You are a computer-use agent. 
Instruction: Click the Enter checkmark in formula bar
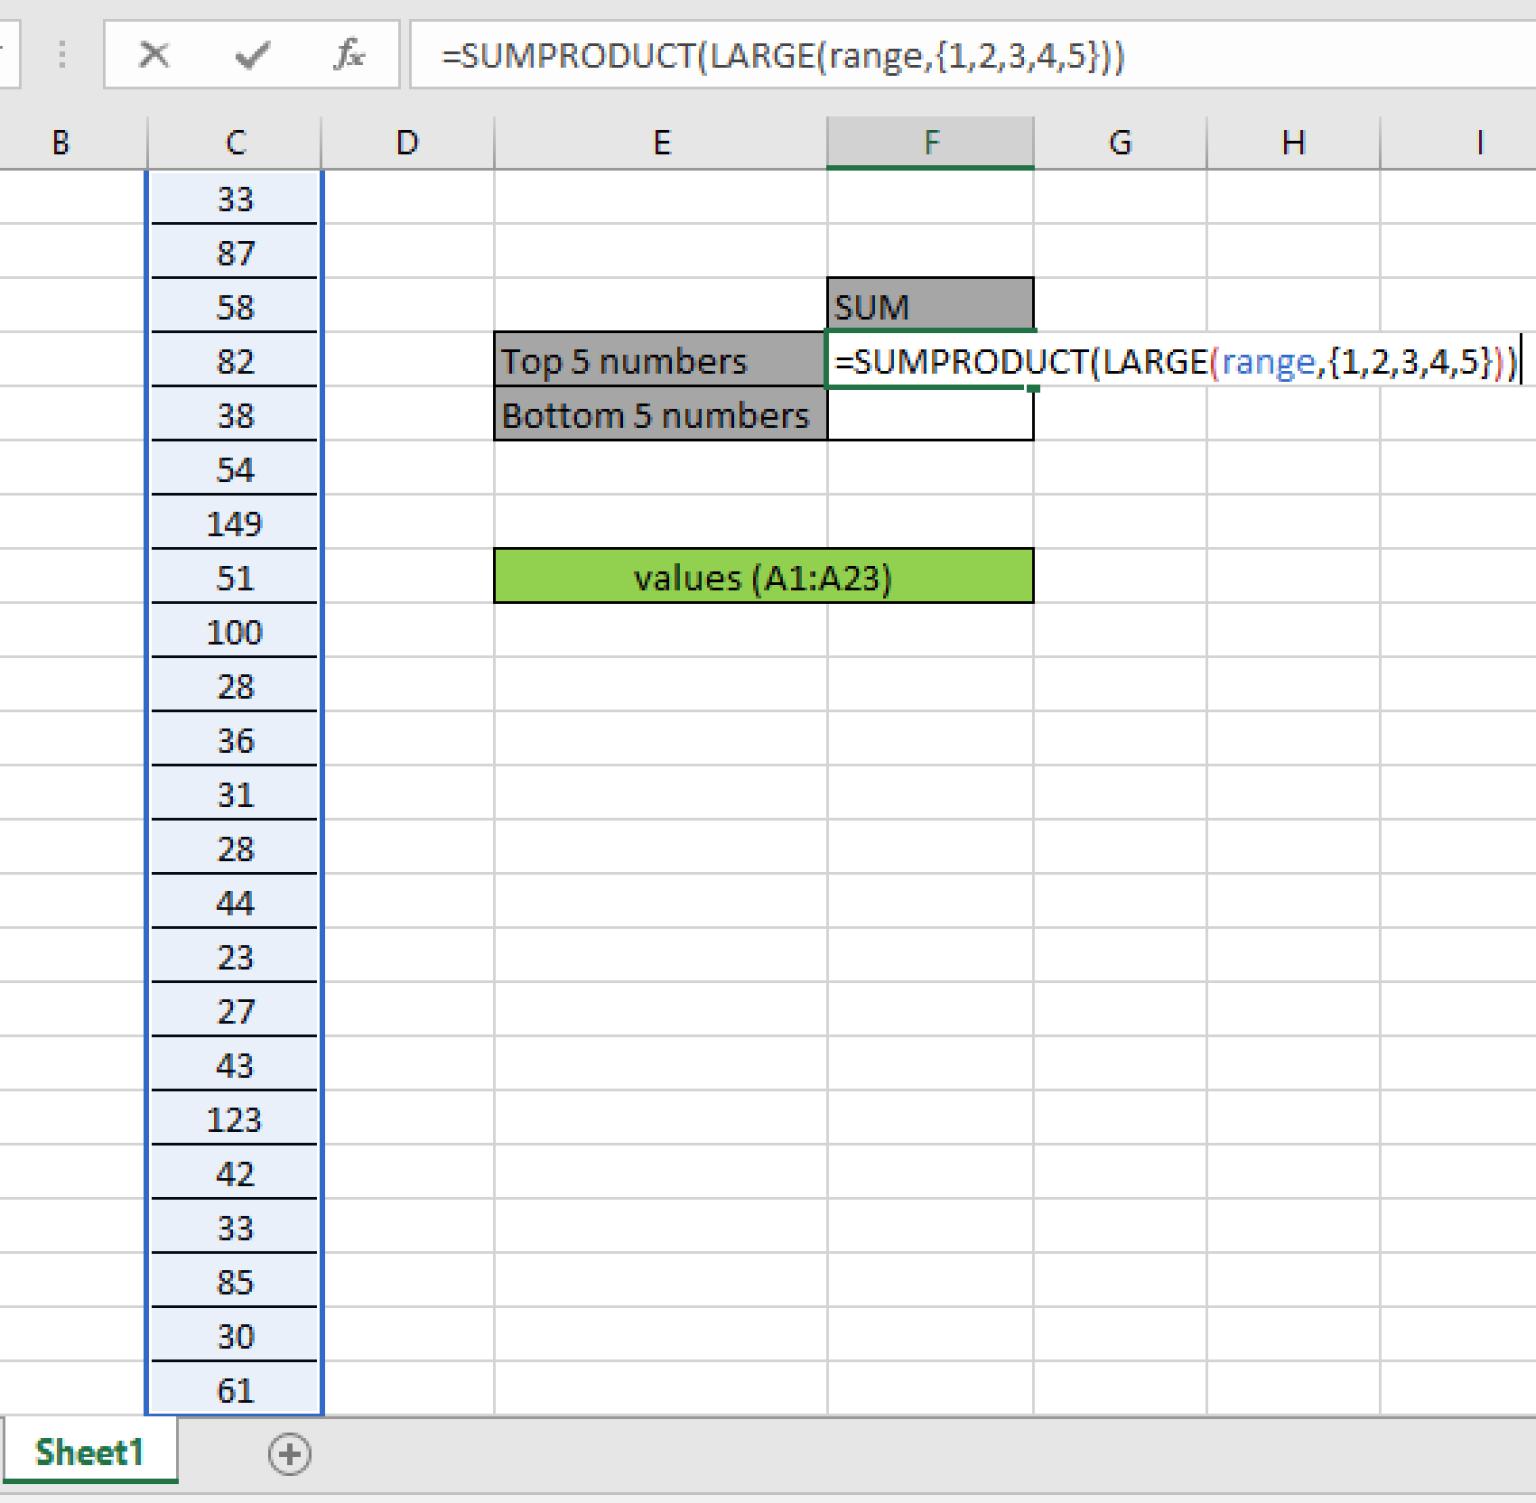[251, 55]
